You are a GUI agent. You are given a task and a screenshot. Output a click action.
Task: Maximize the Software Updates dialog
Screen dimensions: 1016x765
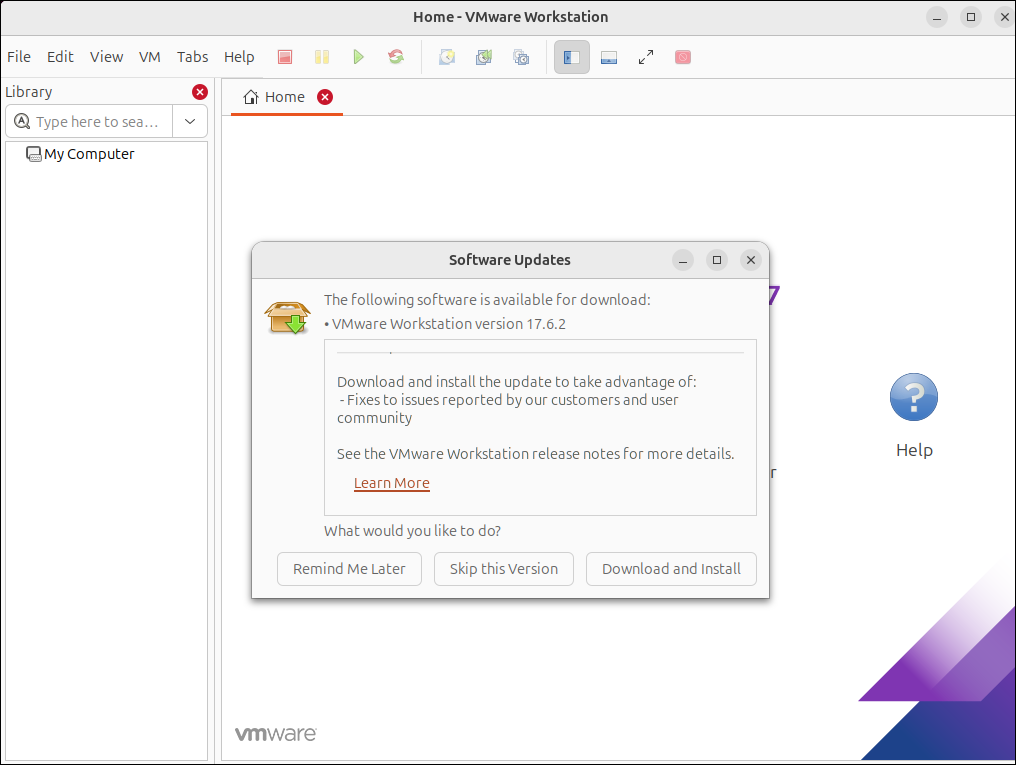point(717,260)
